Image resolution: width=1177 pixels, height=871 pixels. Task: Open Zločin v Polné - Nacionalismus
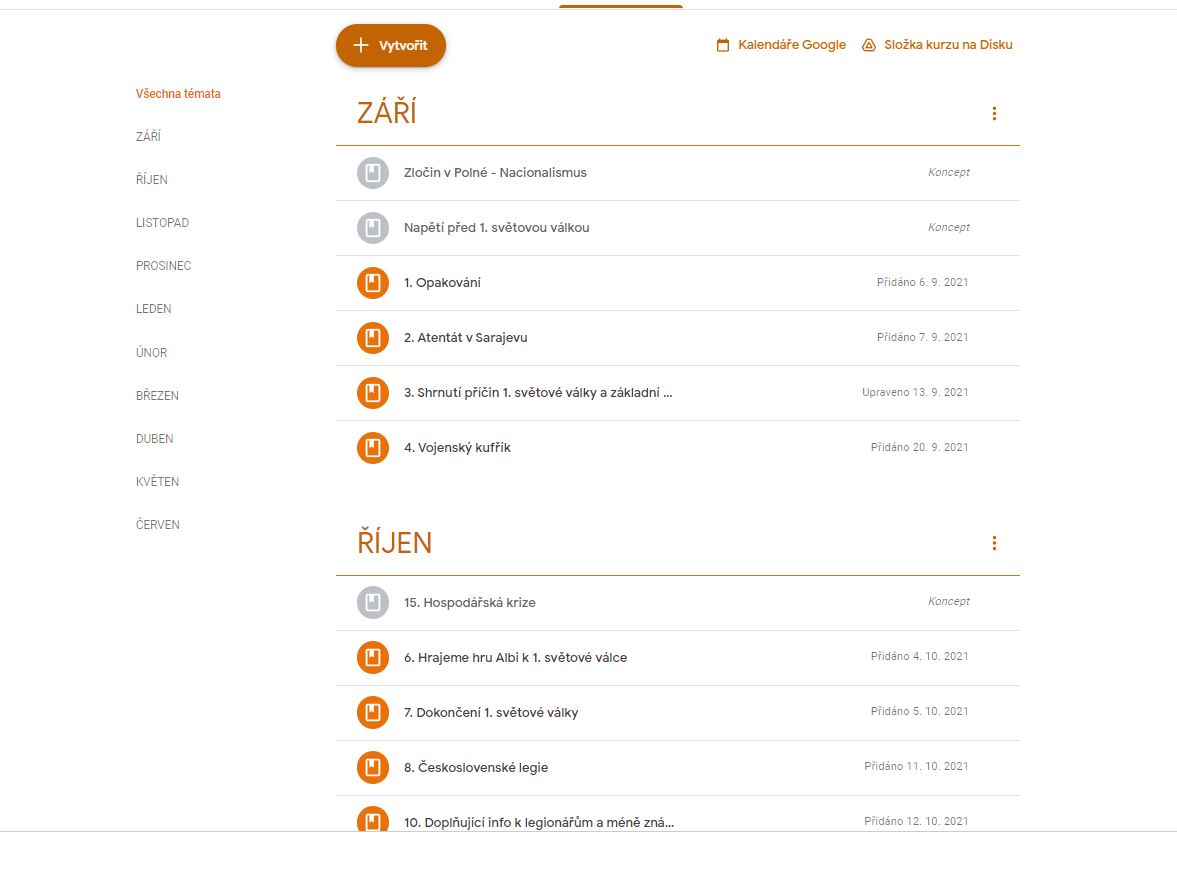(x=495, y=173)
